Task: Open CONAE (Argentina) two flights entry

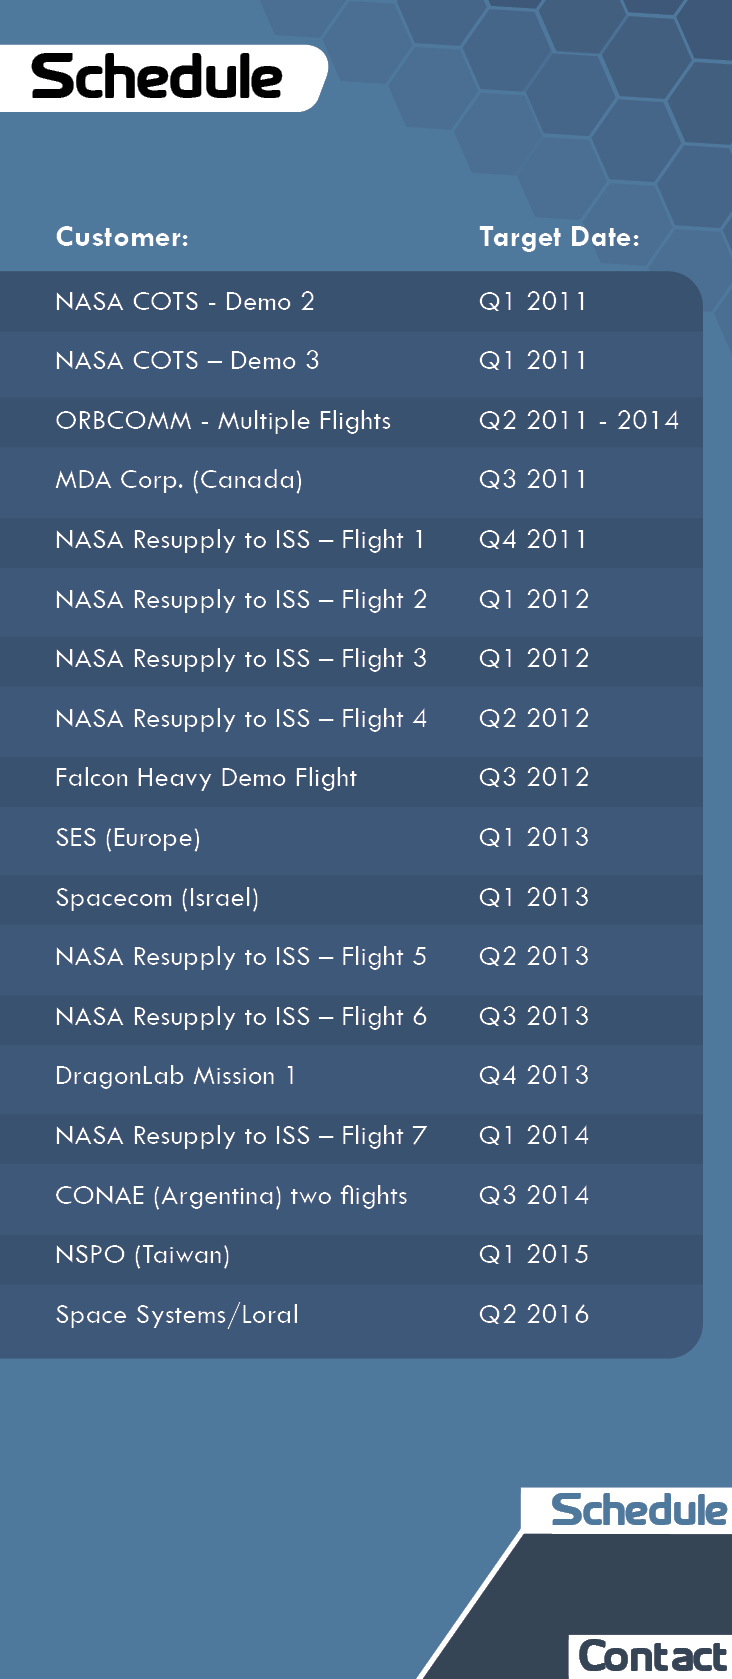Action: tap(351, 1196)
